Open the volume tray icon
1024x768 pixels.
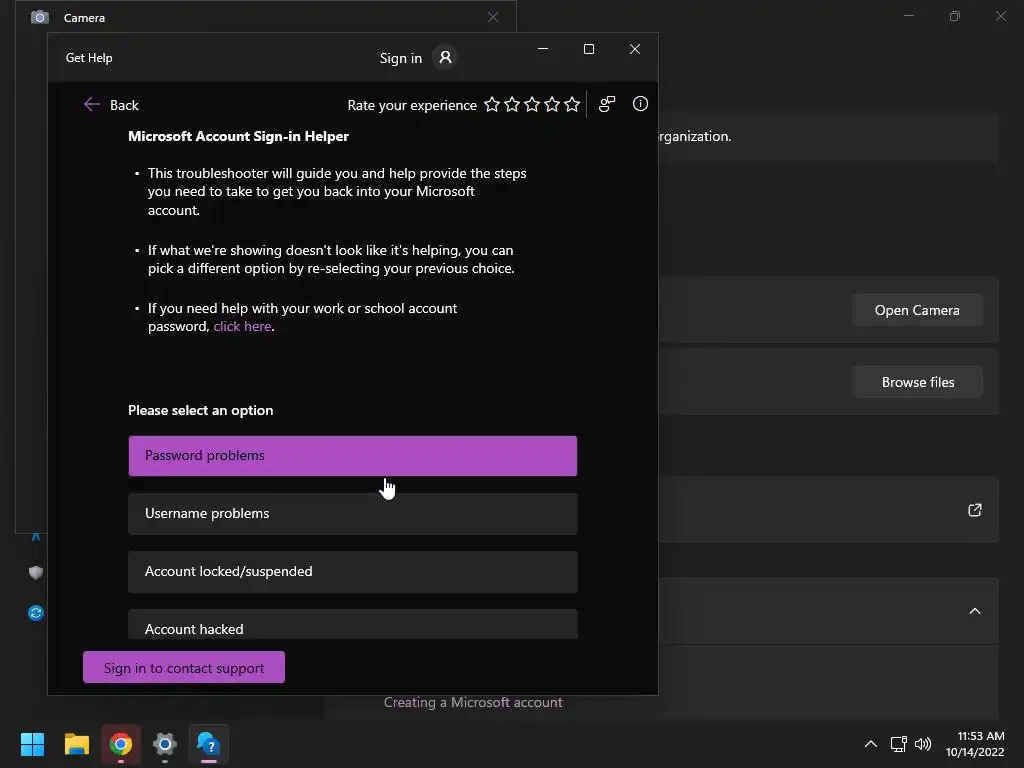click(923, 744)
